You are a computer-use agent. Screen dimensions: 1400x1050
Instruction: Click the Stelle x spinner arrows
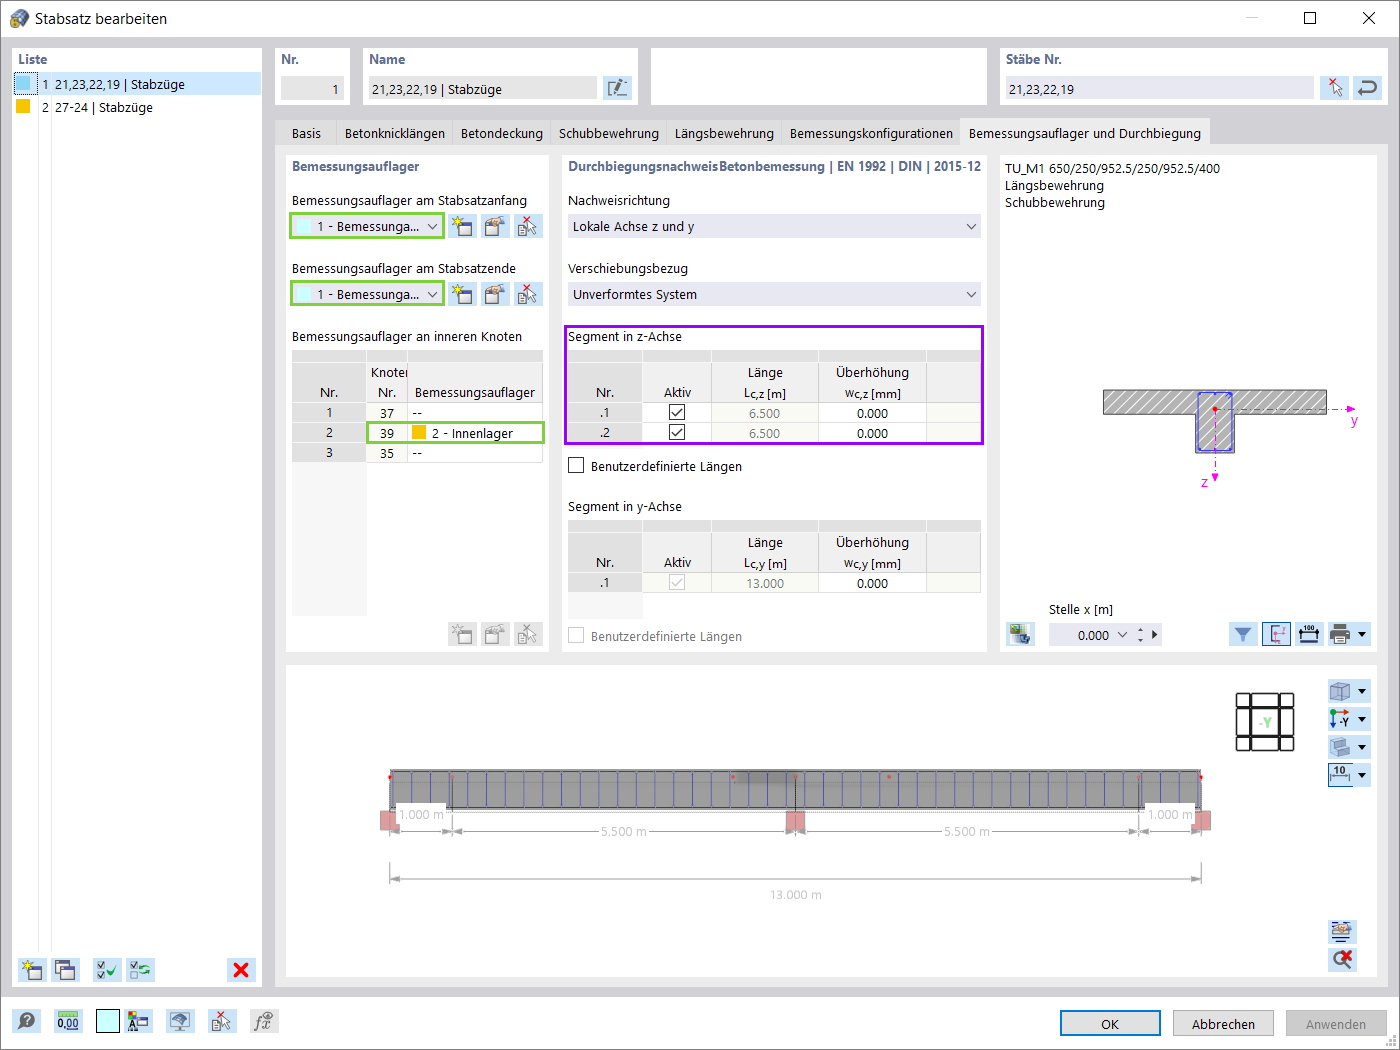(1140, 635)
